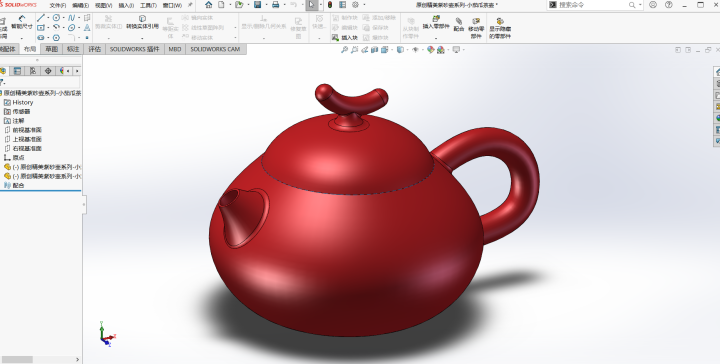This screenshot has height=364, width=720.
Task: Select History item in feature tree
Action: [18, 102]
